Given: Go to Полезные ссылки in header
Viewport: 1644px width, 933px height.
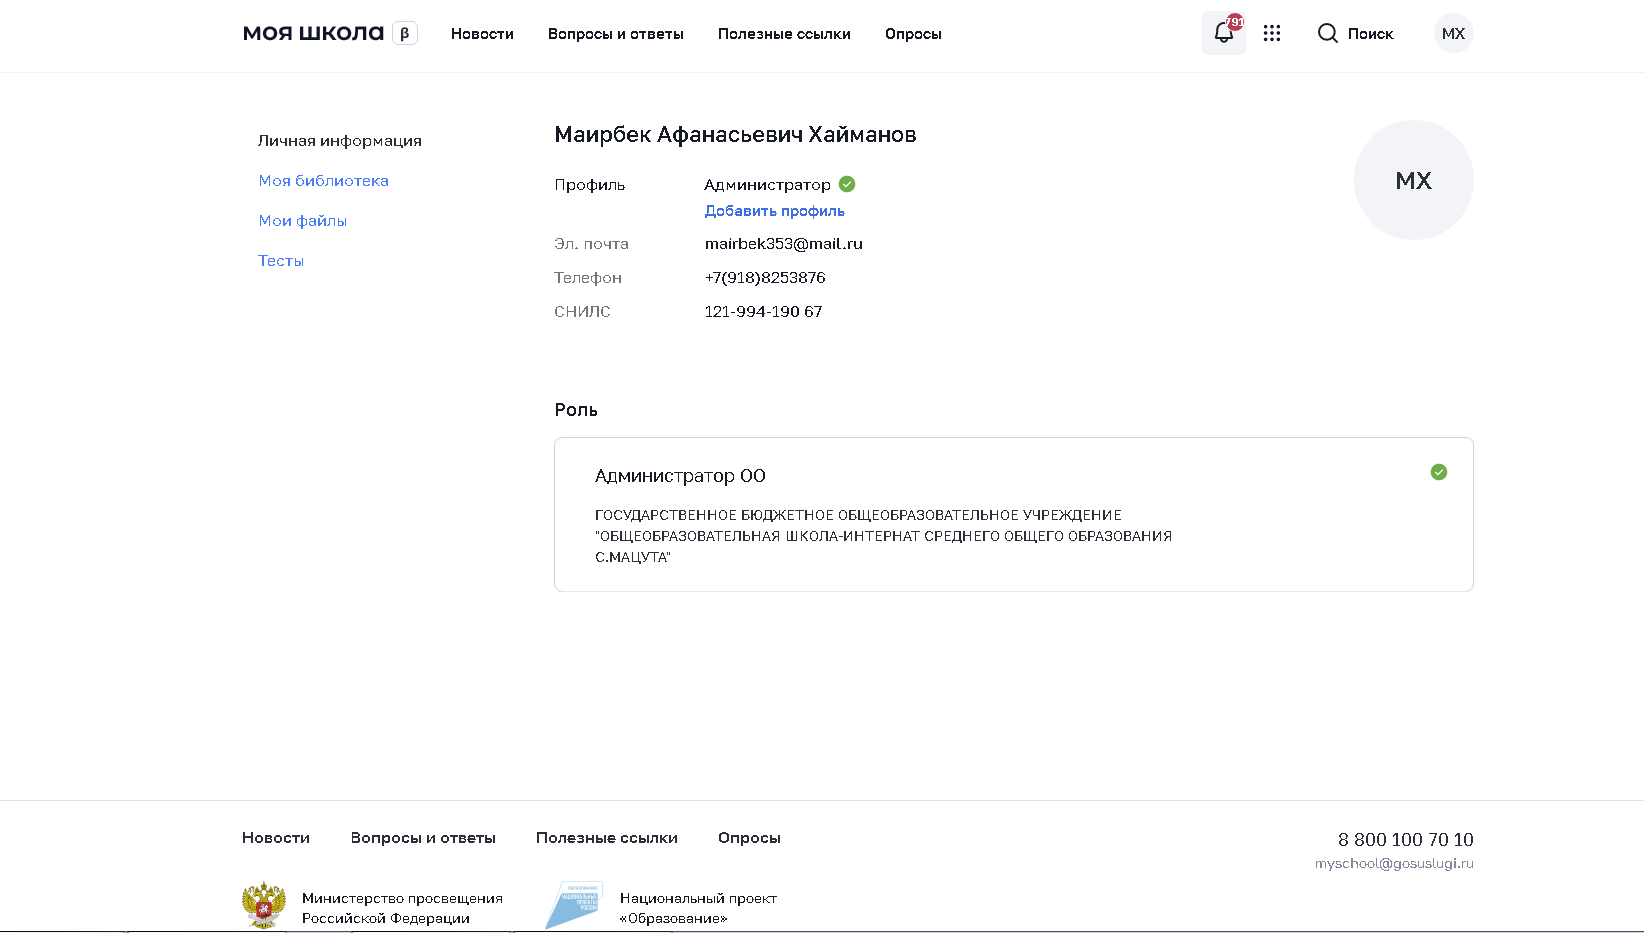Looking at the screenshot, I should (784, 34).
